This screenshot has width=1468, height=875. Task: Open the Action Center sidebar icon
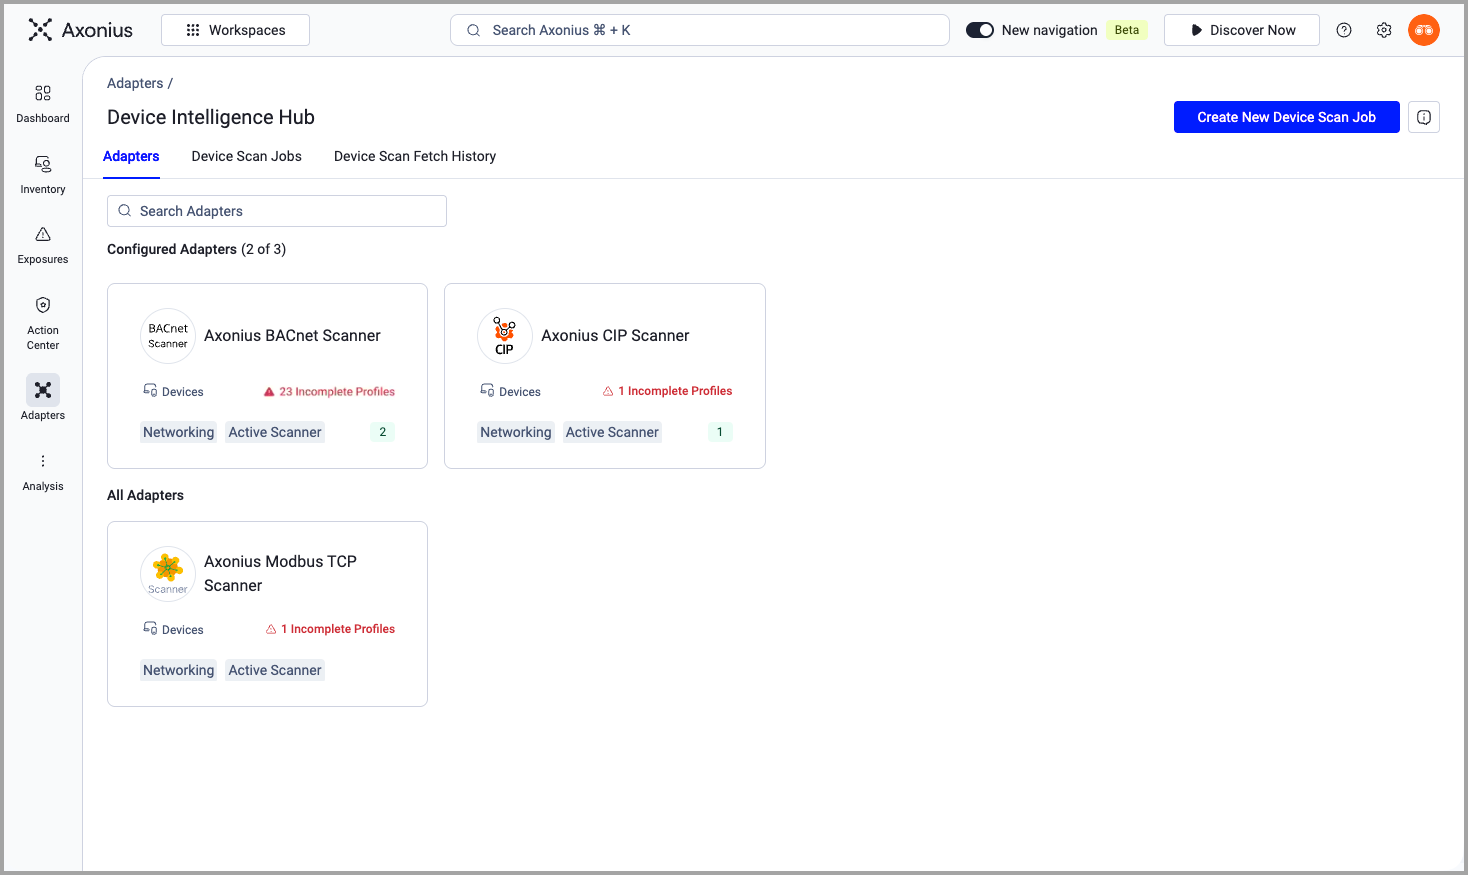(x=43, y=305)
